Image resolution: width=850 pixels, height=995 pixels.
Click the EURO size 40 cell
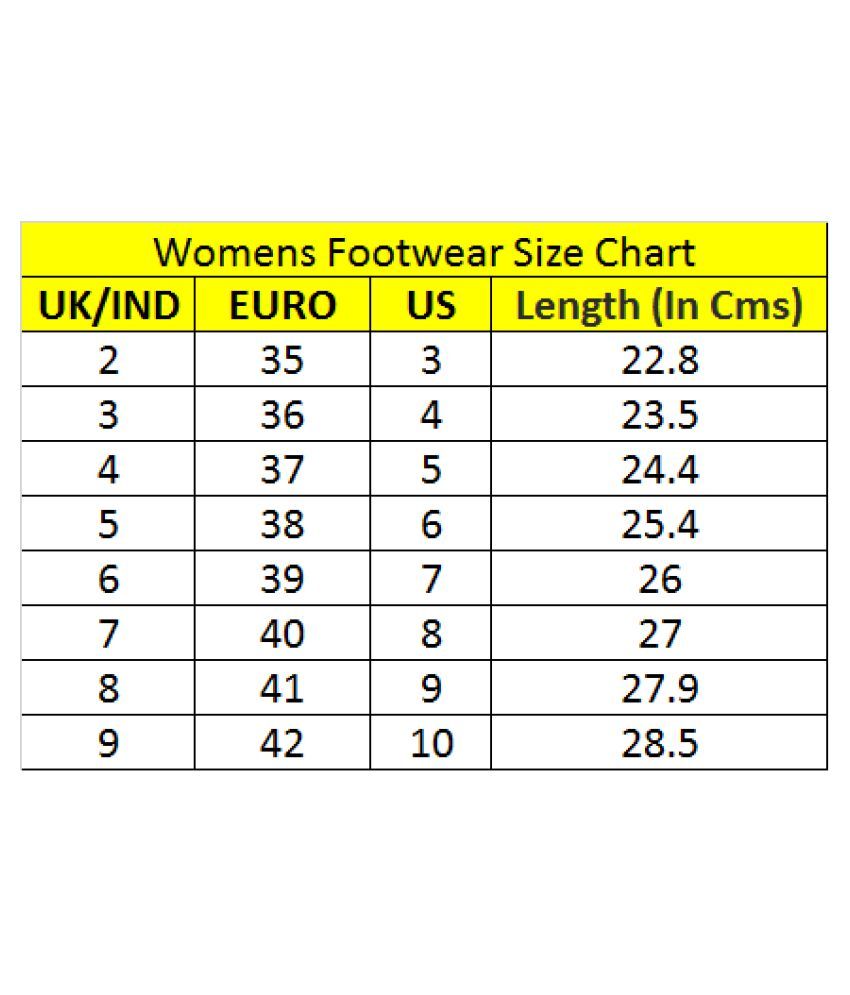282,634
